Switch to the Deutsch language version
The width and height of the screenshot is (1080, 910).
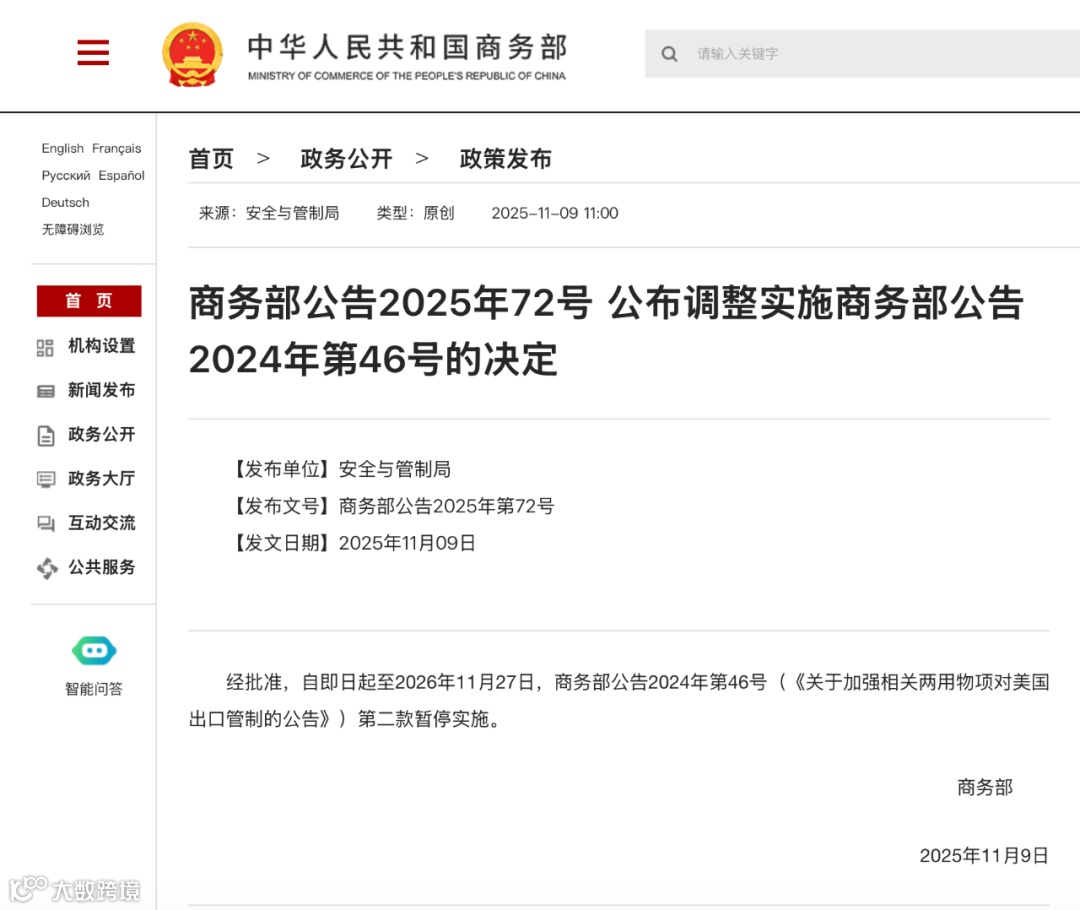click(64, 202)
